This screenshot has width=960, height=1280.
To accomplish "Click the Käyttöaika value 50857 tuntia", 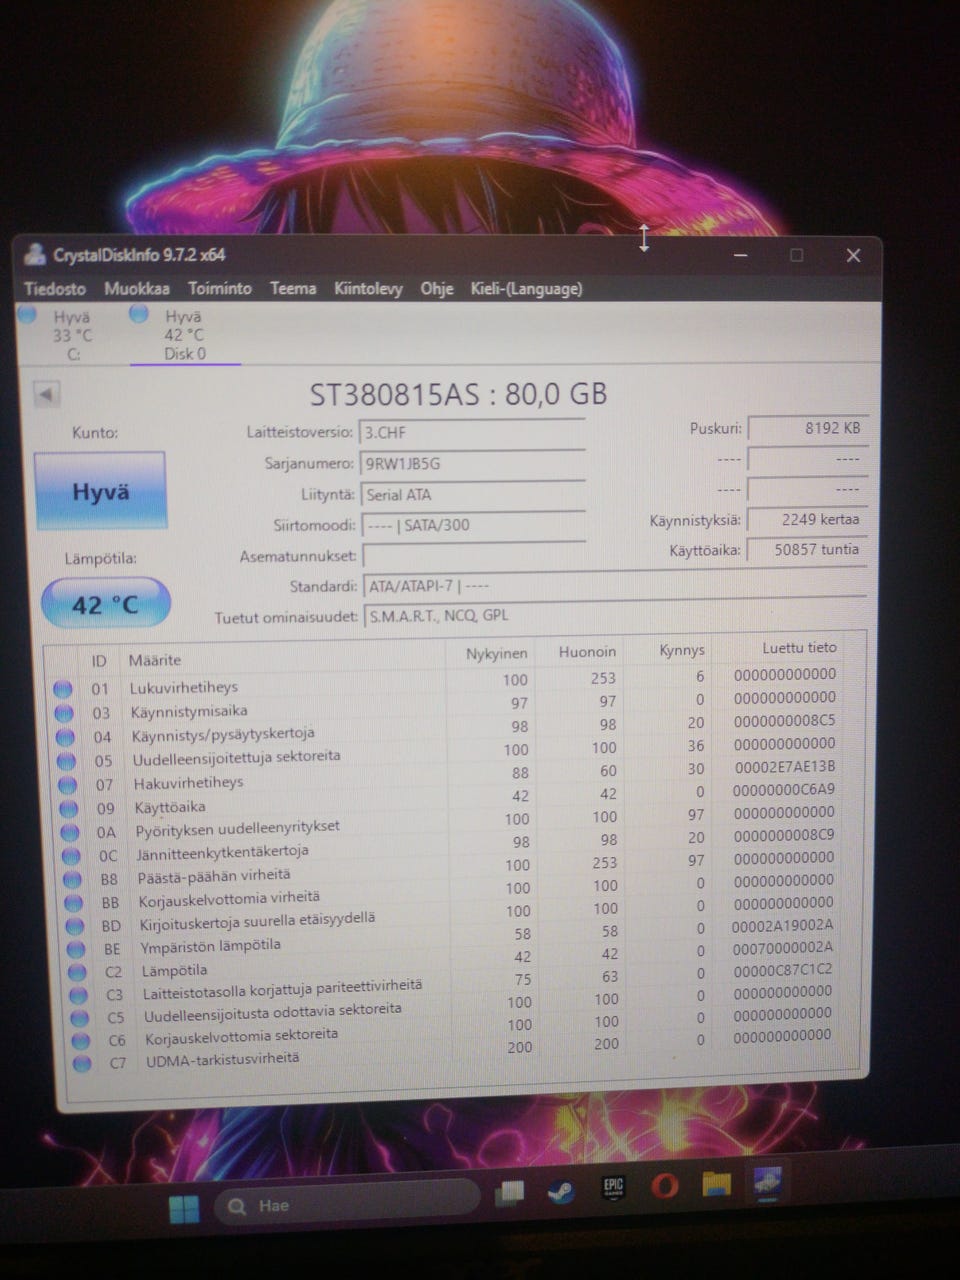I will click(x=808, y=550).
